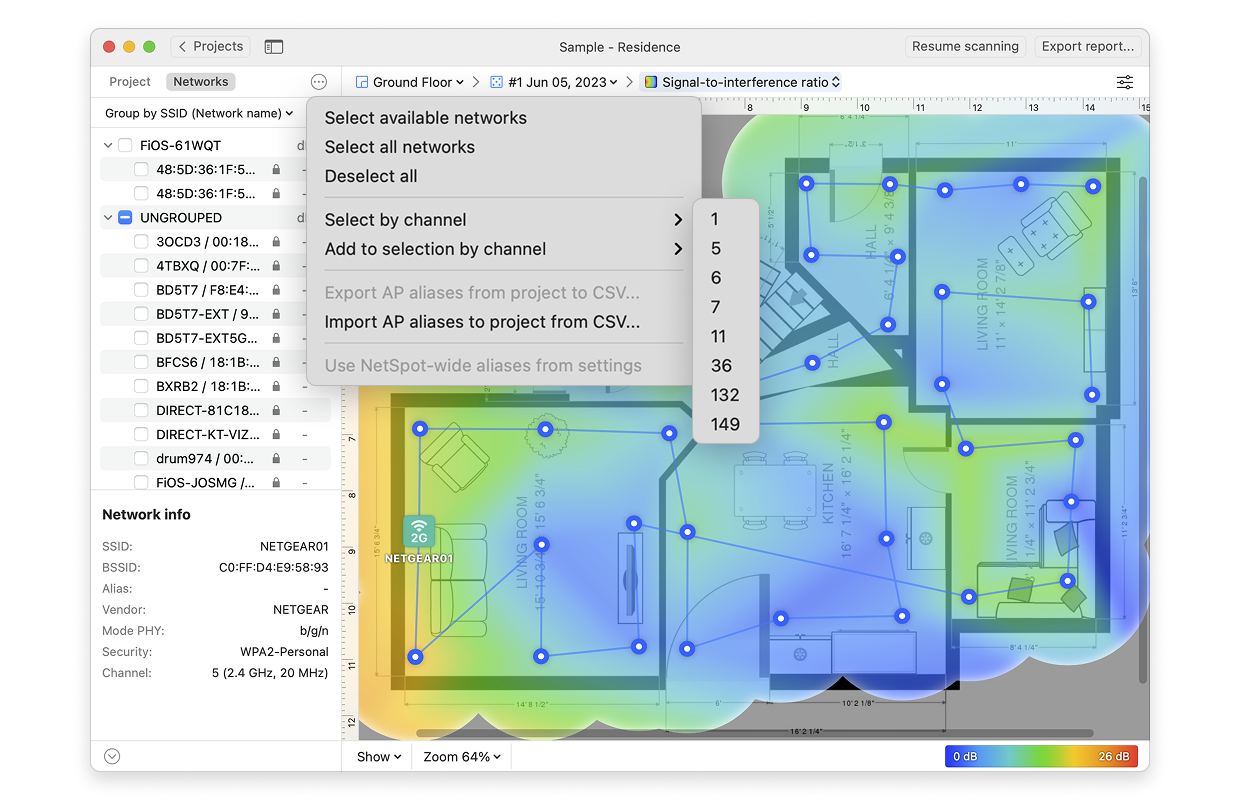Open the Signal-to-interference ratio selector
This screenshot has height=800, width=1240.
click(x=741, y=82)
